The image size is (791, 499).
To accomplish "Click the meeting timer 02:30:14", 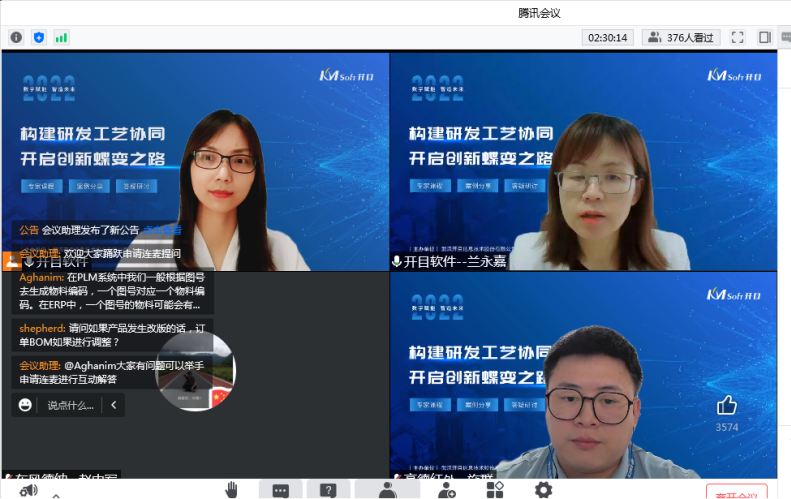I will pyautogui.click(x=608, y=37).
